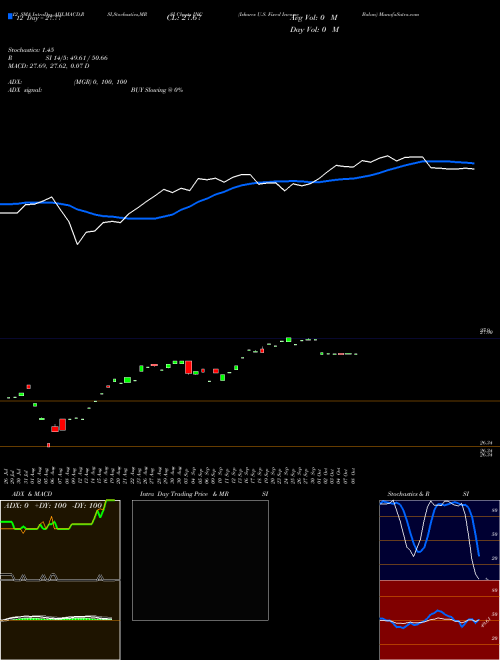Click the 'ADX signal:' label
This screenshot has height=660, width=500.
(24, 90)
